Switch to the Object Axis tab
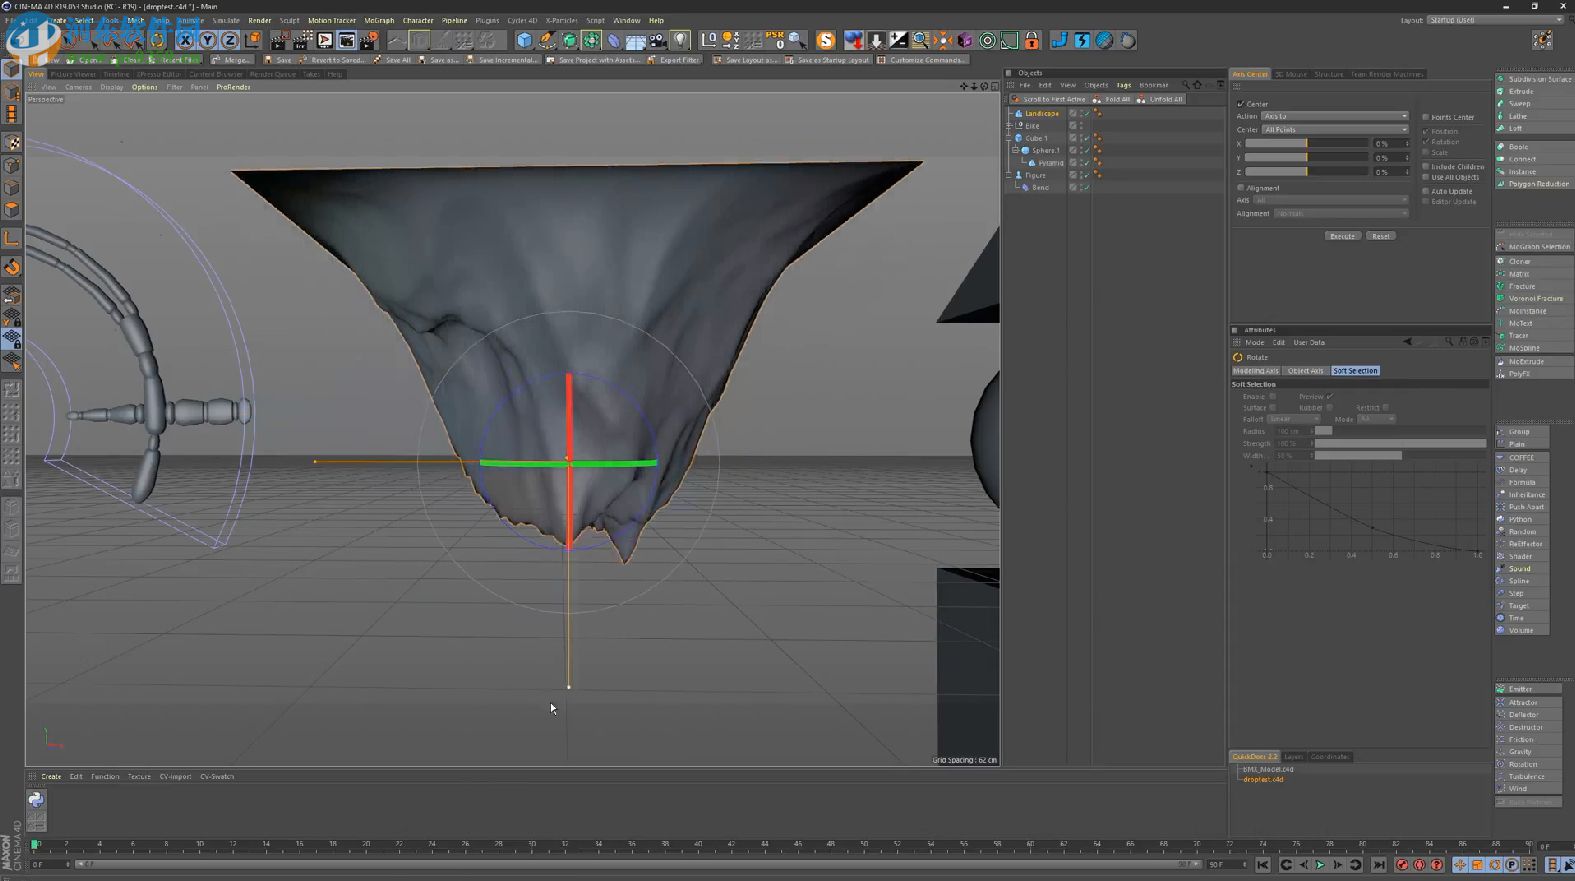This screenshot has width=1575, height=881. coord(1305,371)
